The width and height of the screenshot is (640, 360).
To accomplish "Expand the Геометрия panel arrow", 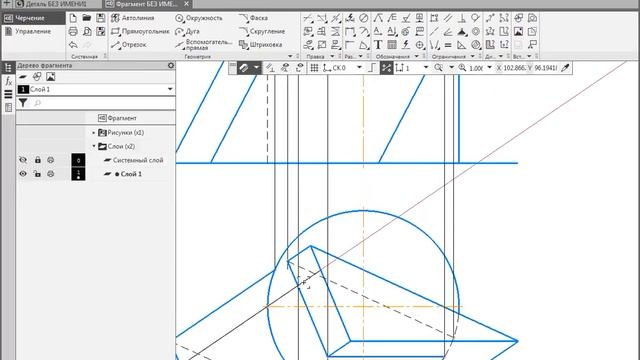I will click(290, 56).
